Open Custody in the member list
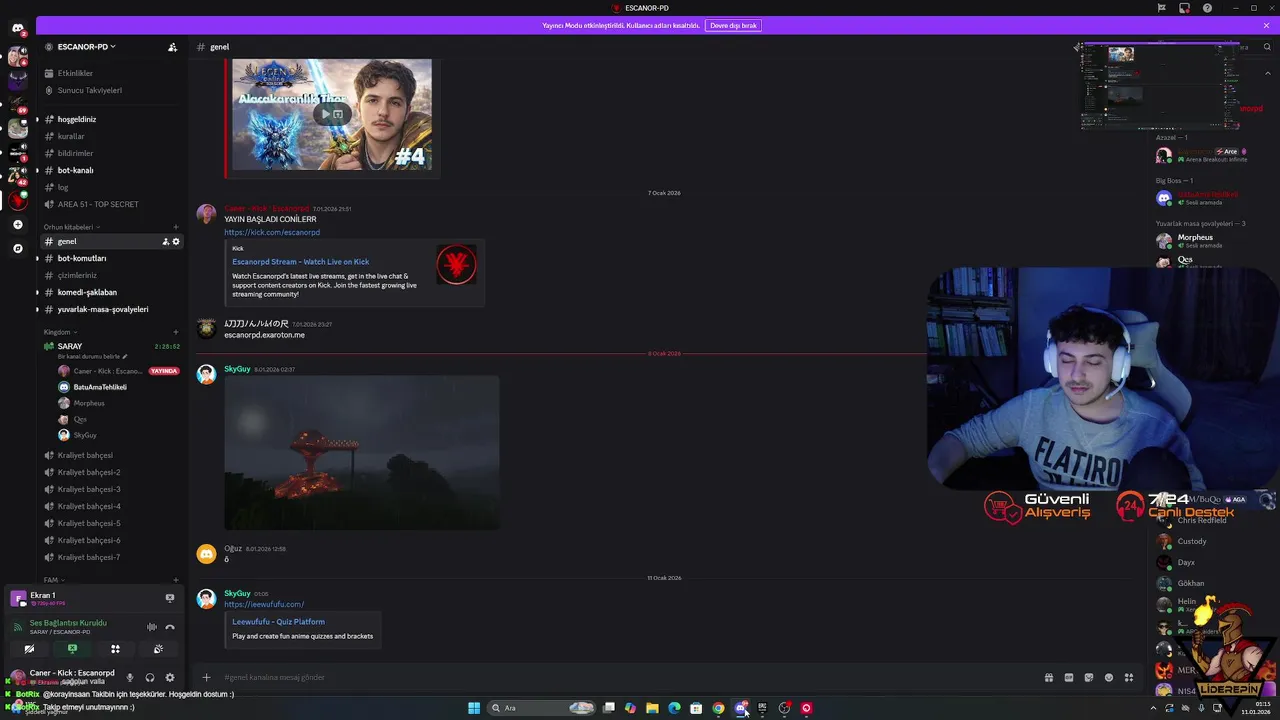Viewport: 1280px width, 720px height. click(1192, 541)
